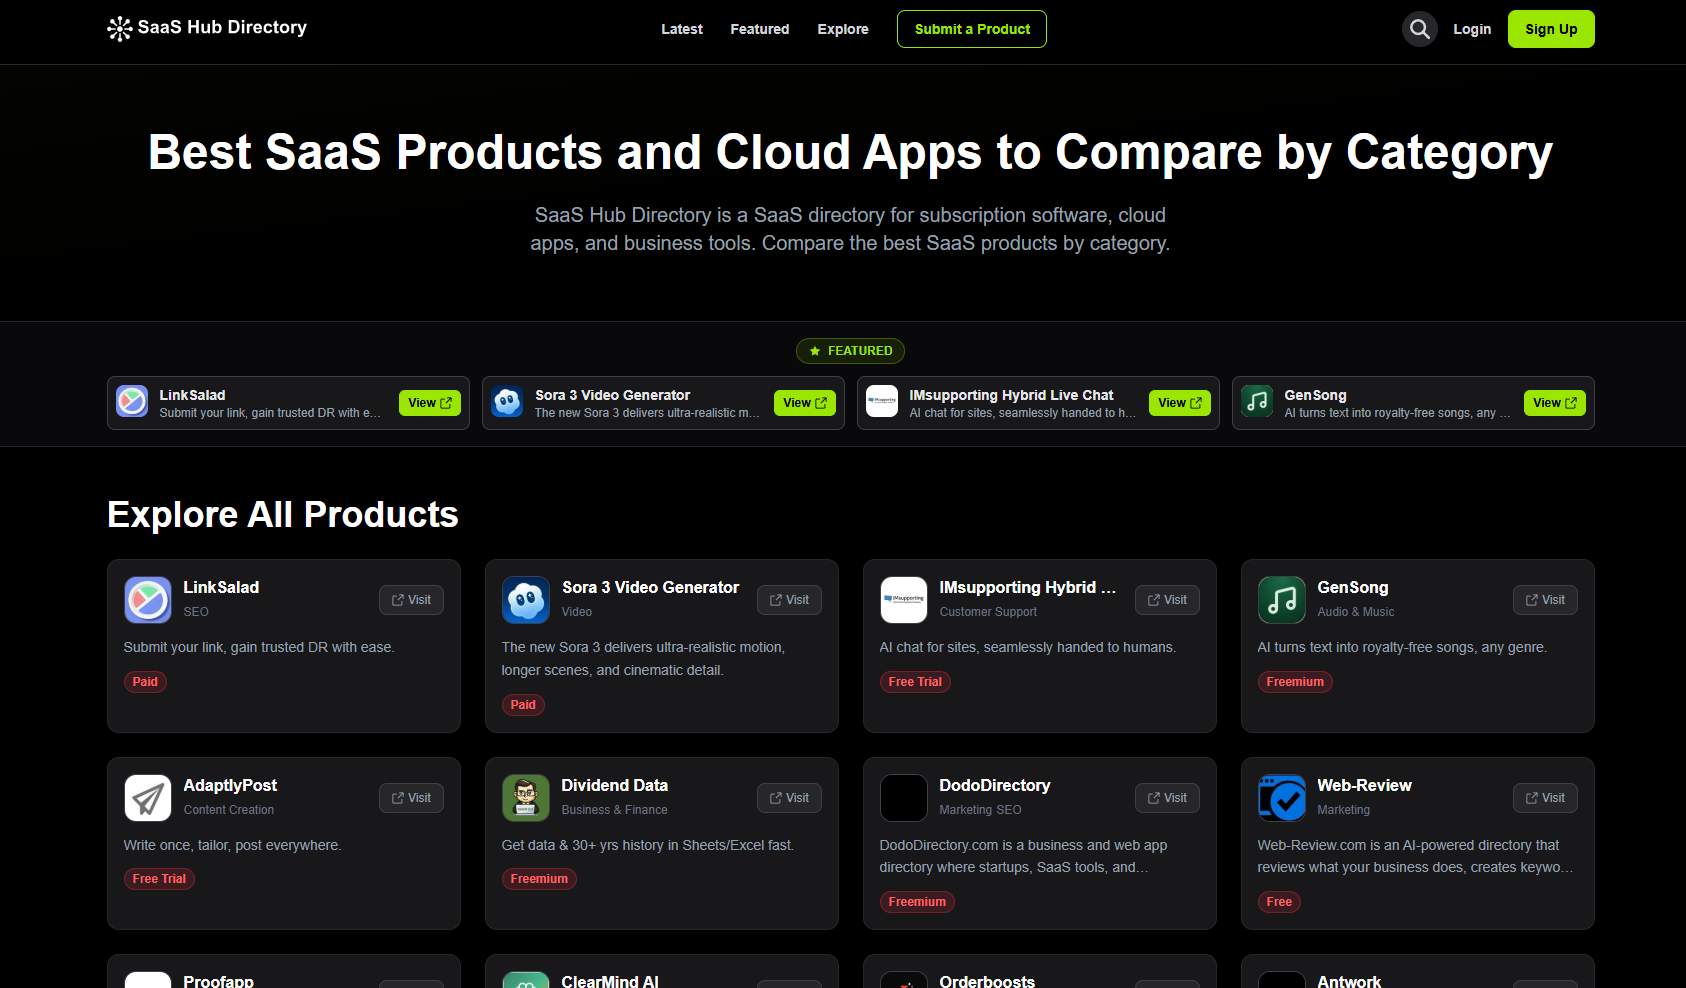Screen dimensions: 1686x988
Task: Click the SaaS Hub Directory asterisk logo icon
Action: click(x=119, y=28)
